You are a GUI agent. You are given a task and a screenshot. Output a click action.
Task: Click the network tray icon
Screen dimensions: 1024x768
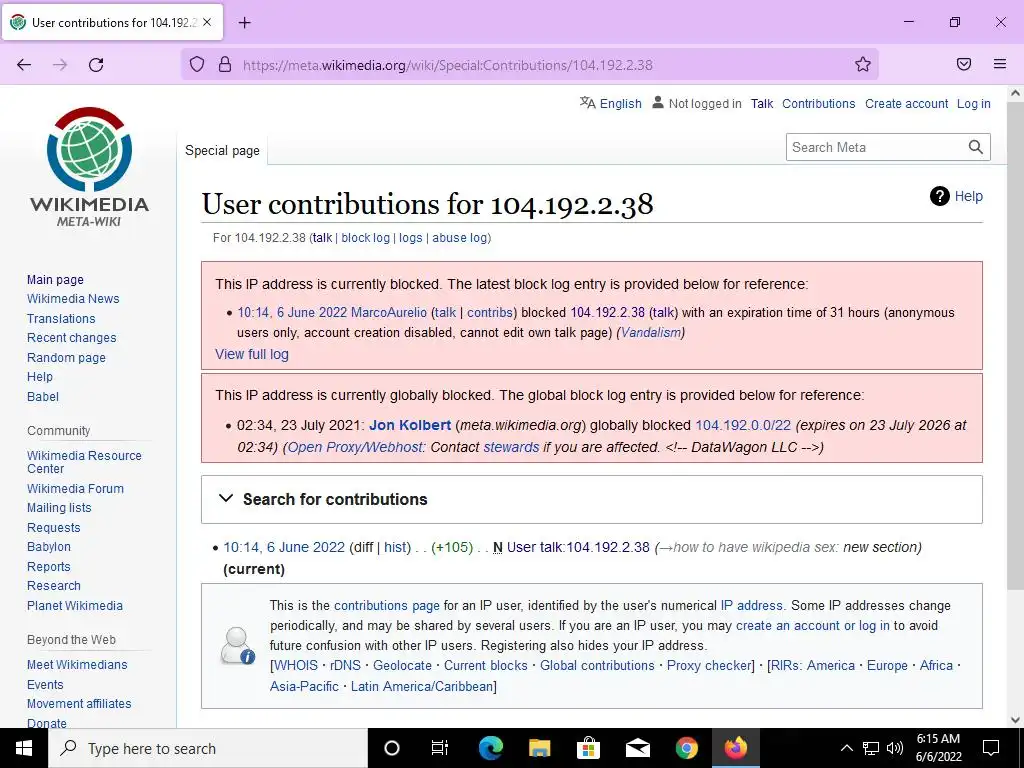[871, 748]
